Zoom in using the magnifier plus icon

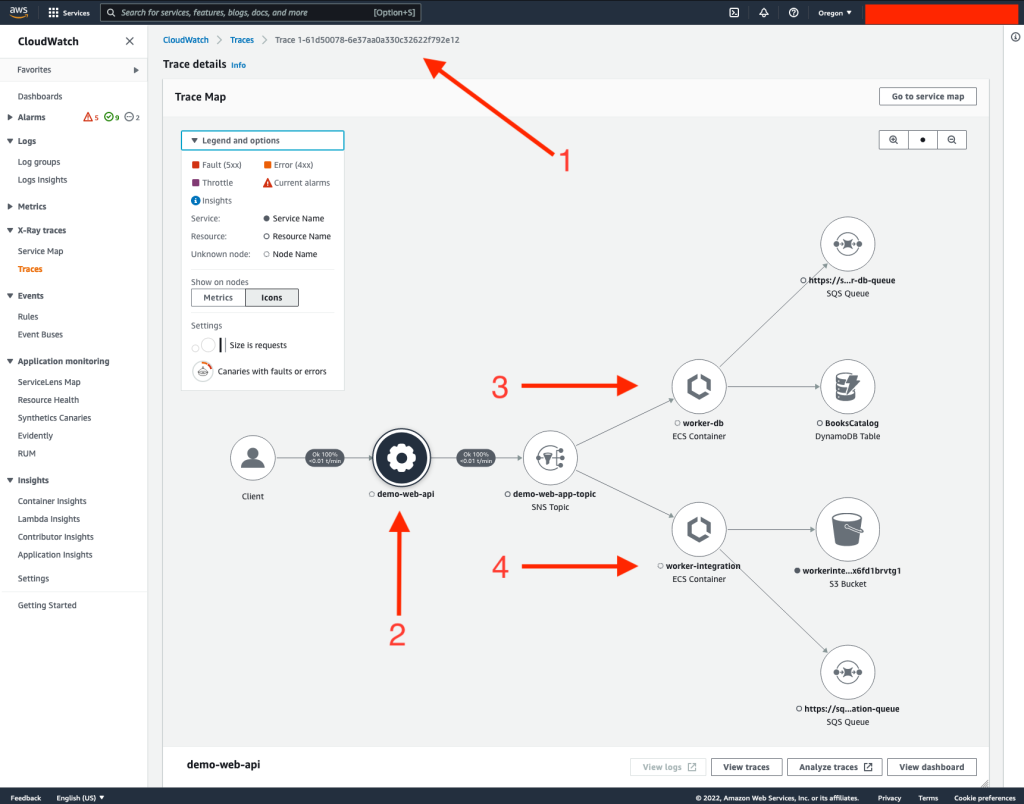(x=893, y=139)
